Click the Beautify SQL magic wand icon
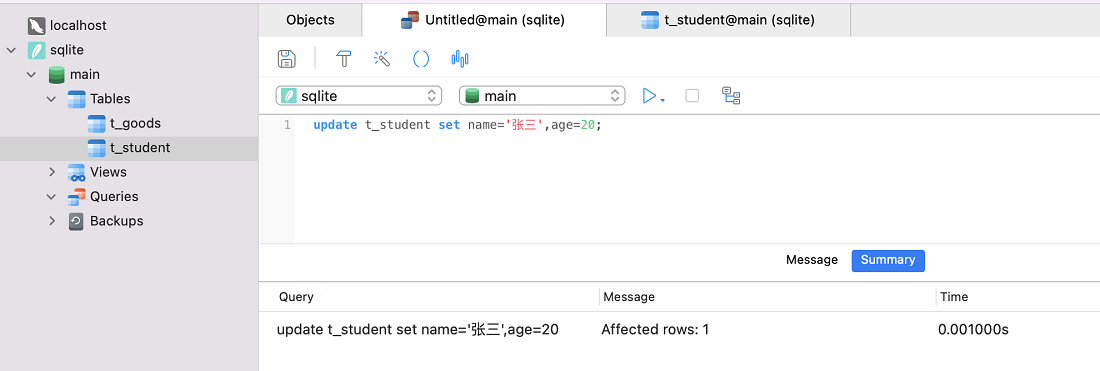Image resolution: width=1100 pixels, height=371 pixels. click(x=382, y=58)
